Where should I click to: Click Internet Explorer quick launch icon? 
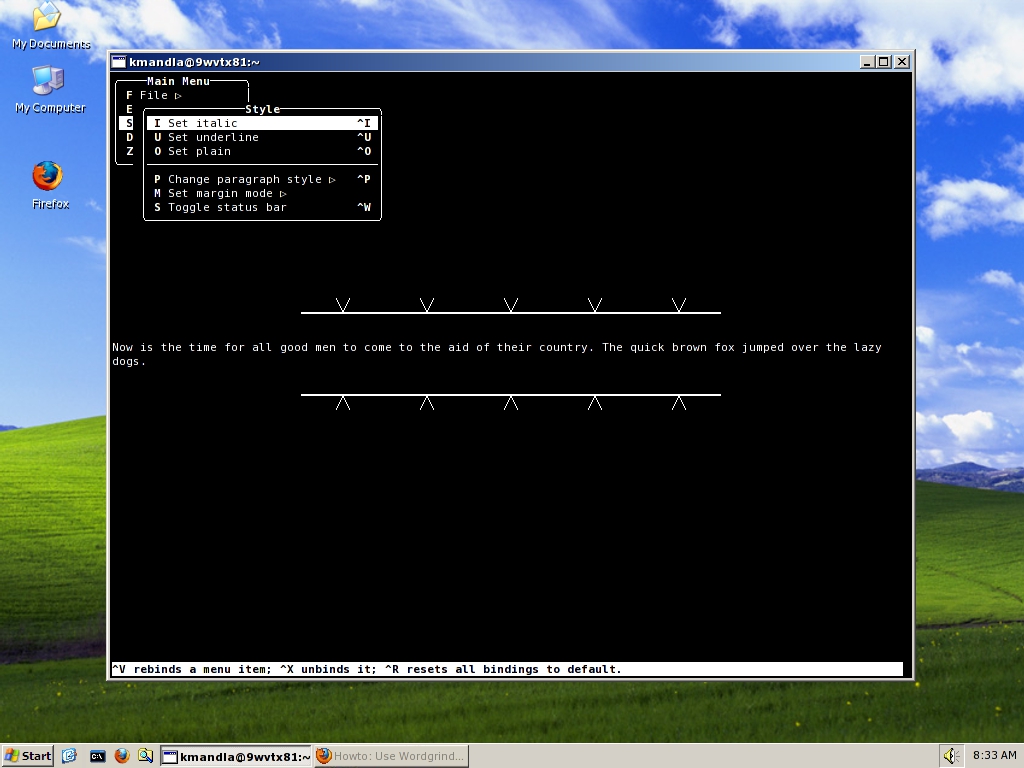click(x=69, y=756)
